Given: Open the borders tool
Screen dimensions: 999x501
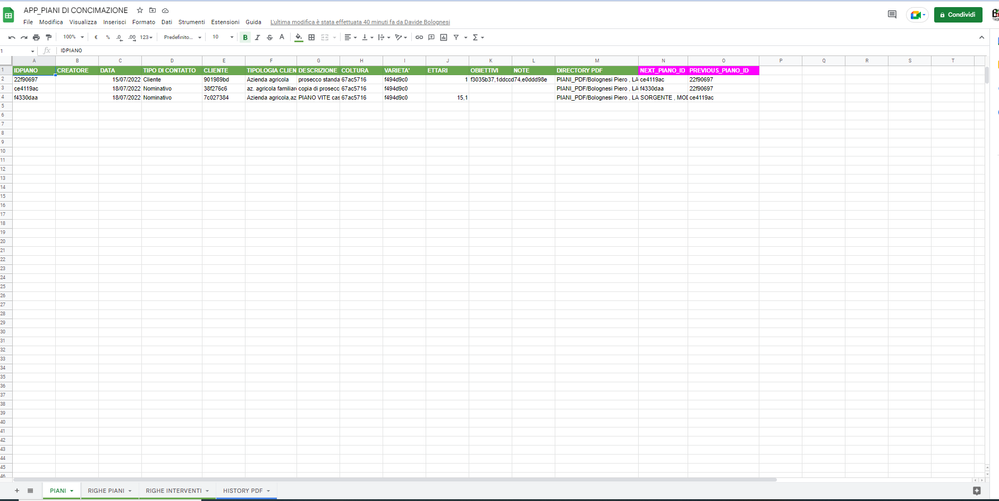Looking at the screenshot, I should coord(312,38).
